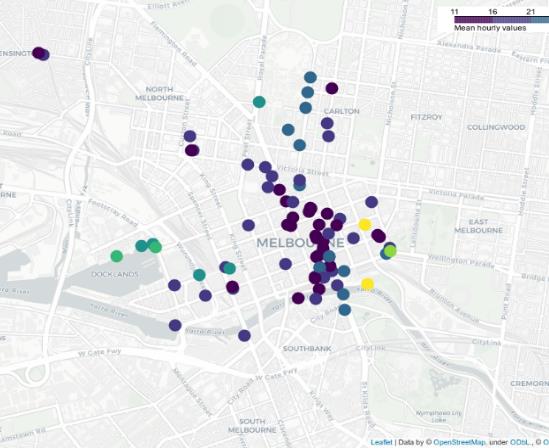The image size is (549, 448).
Task: Click the SOUTH MELBOURNE label
Action: (x=252, y=426)
